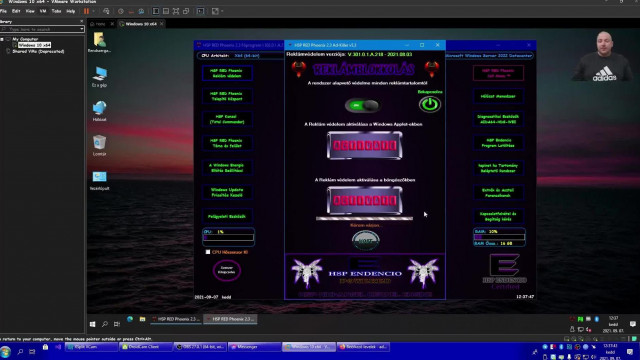Enter full screen mode icon
640x360 pixels.
tap(176, 11)
